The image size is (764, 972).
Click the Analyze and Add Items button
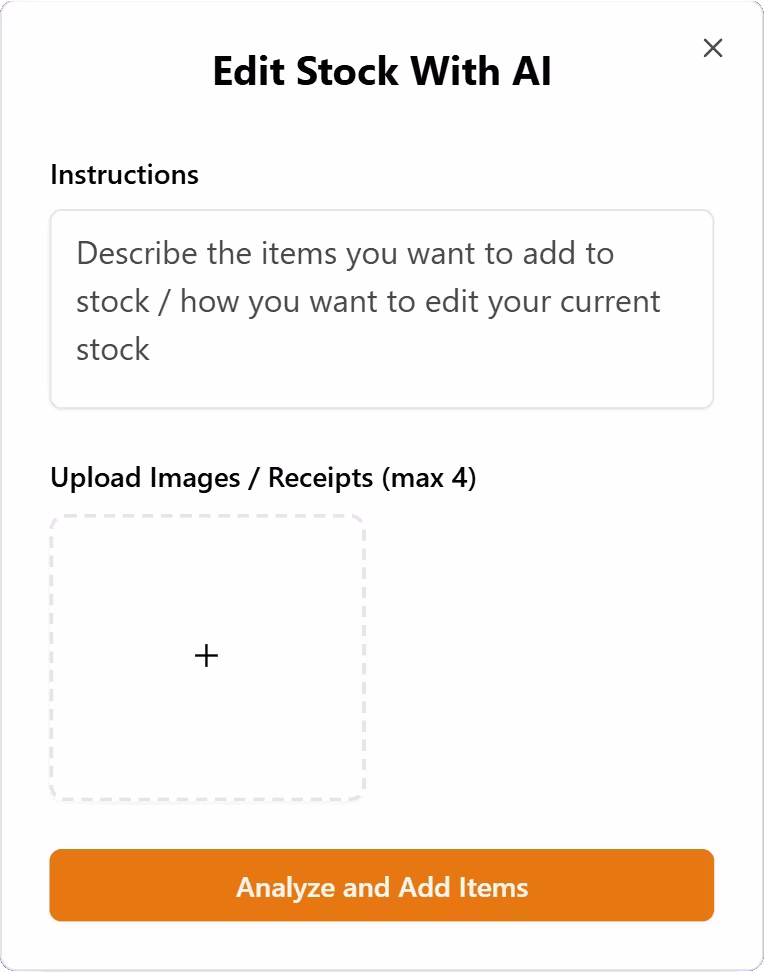click(x=381, y=886)
